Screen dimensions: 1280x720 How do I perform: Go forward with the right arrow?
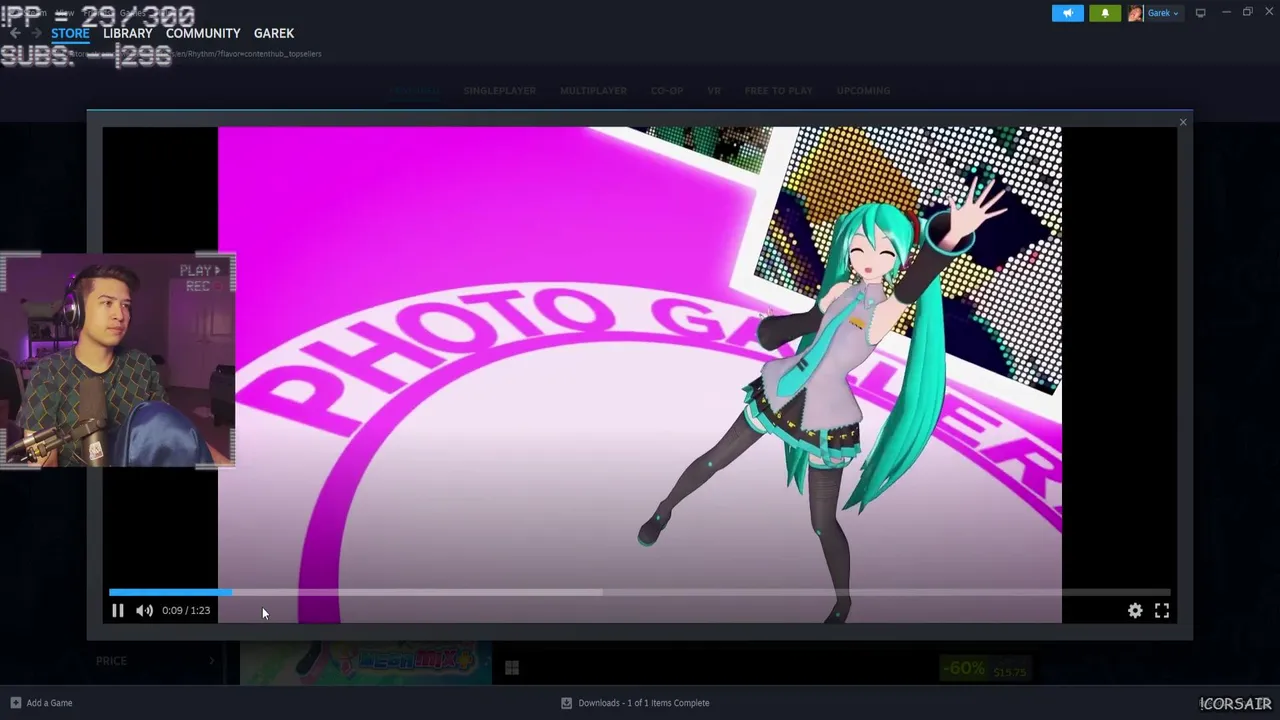(36, 33)
